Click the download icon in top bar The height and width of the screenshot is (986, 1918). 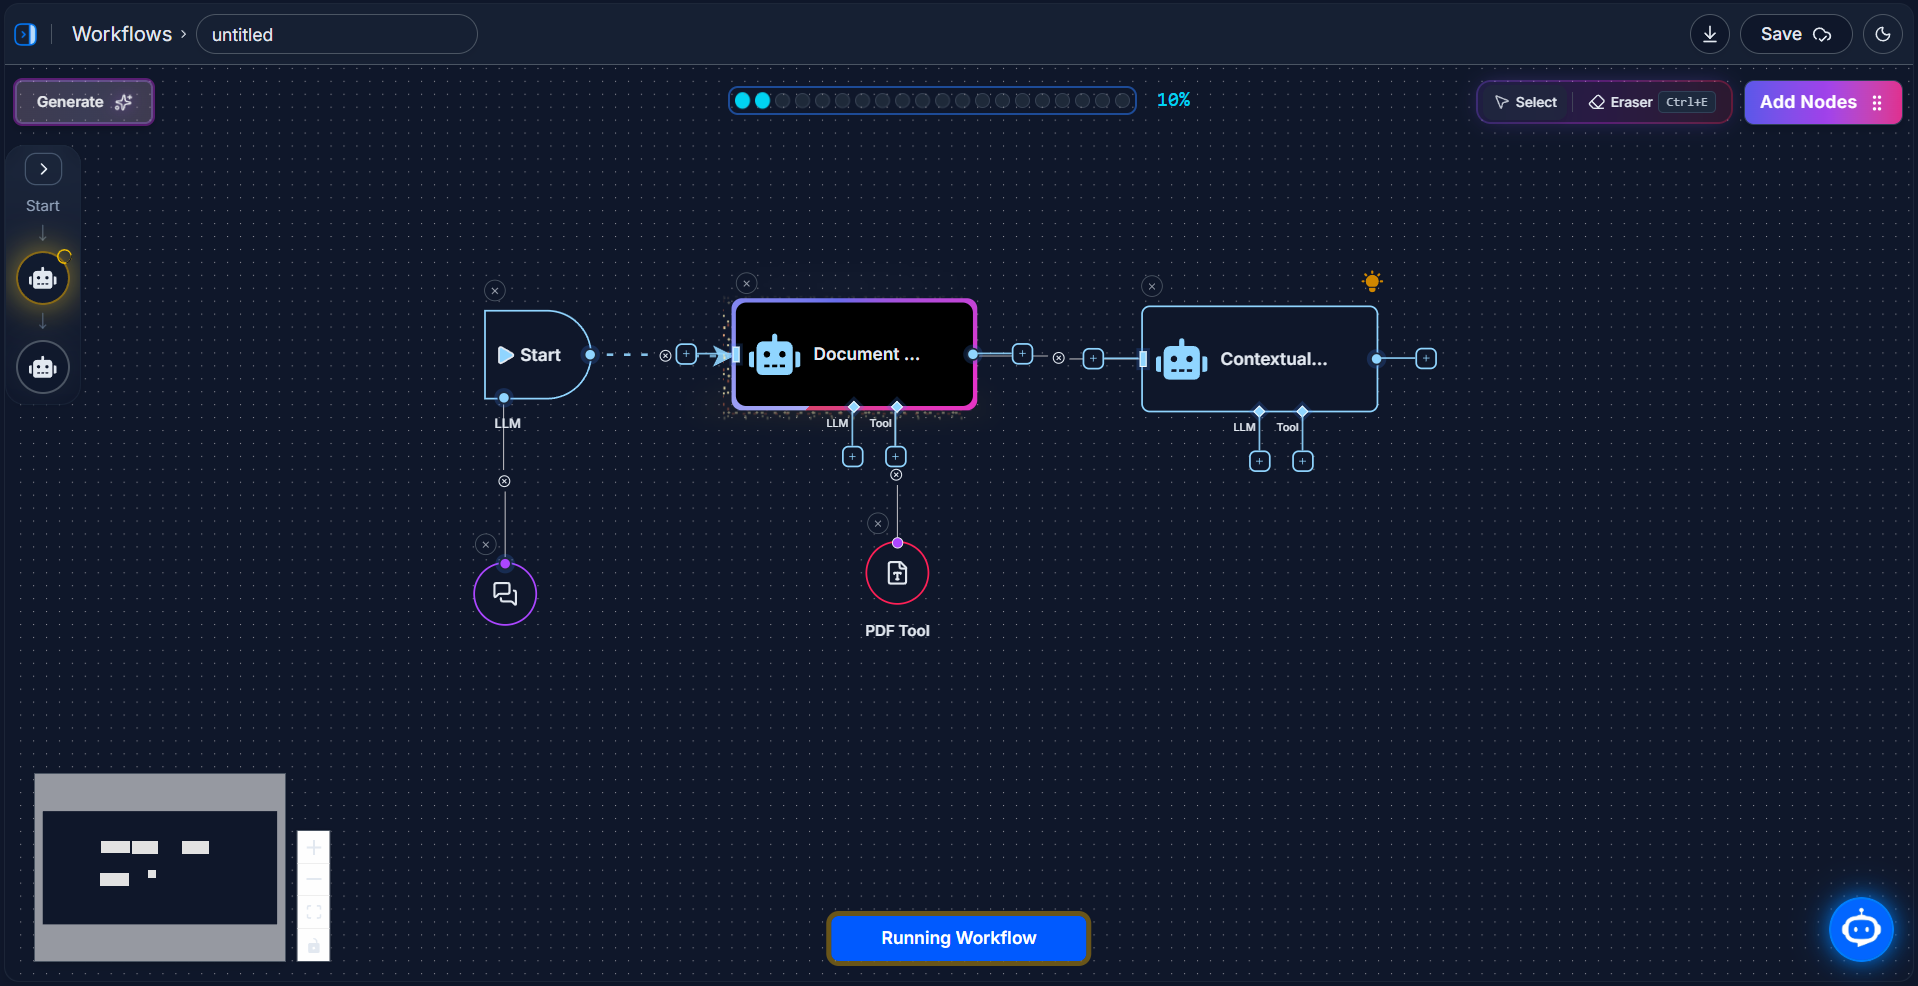point(1709,34)
